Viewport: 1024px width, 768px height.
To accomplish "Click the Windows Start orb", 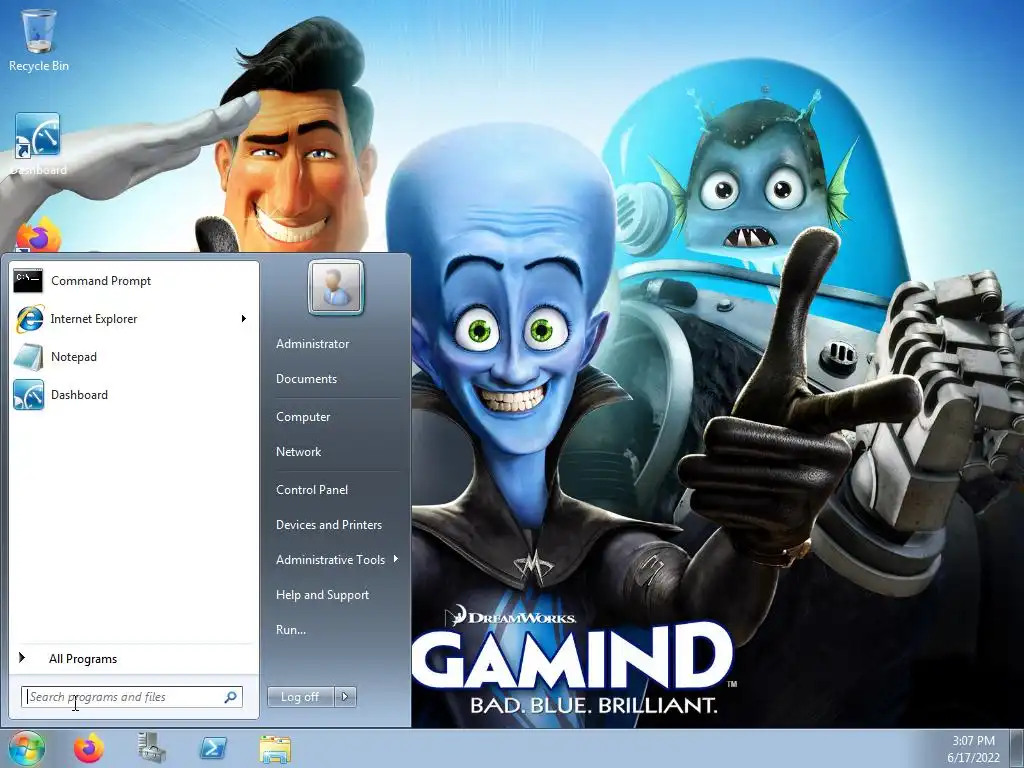I will [27, 748].
